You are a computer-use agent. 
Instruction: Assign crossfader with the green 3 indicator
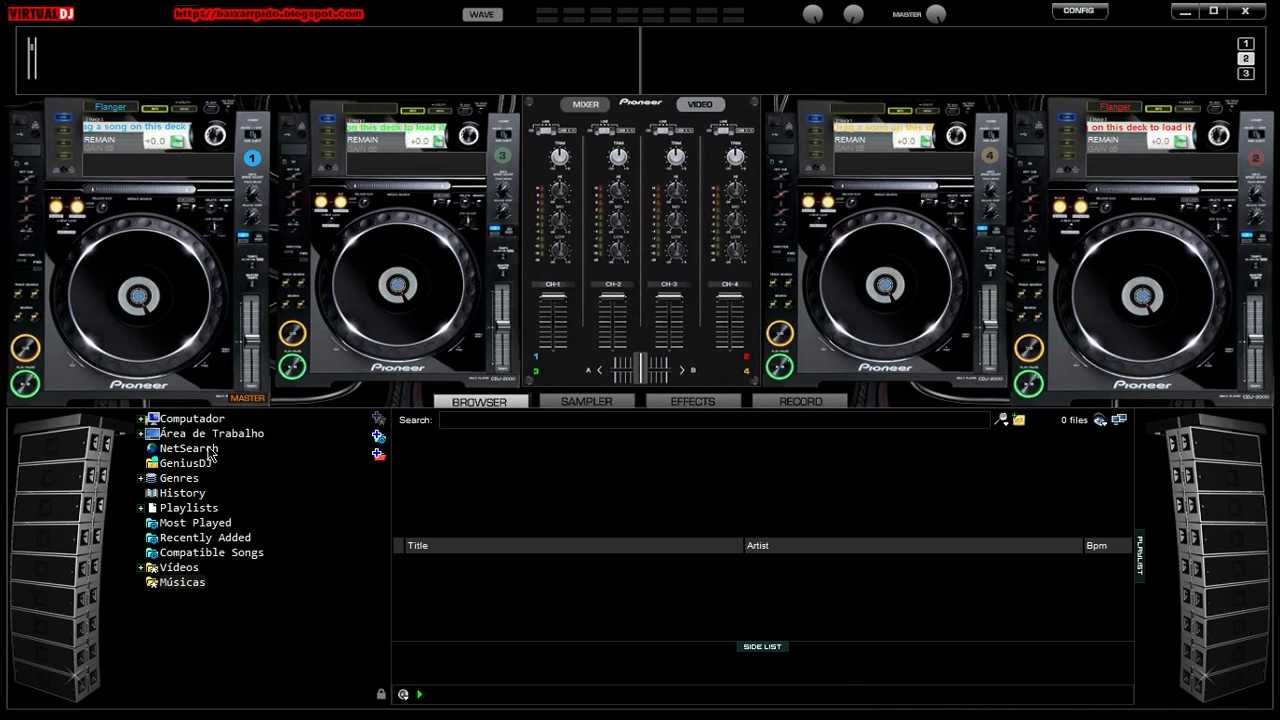point(536,372)
